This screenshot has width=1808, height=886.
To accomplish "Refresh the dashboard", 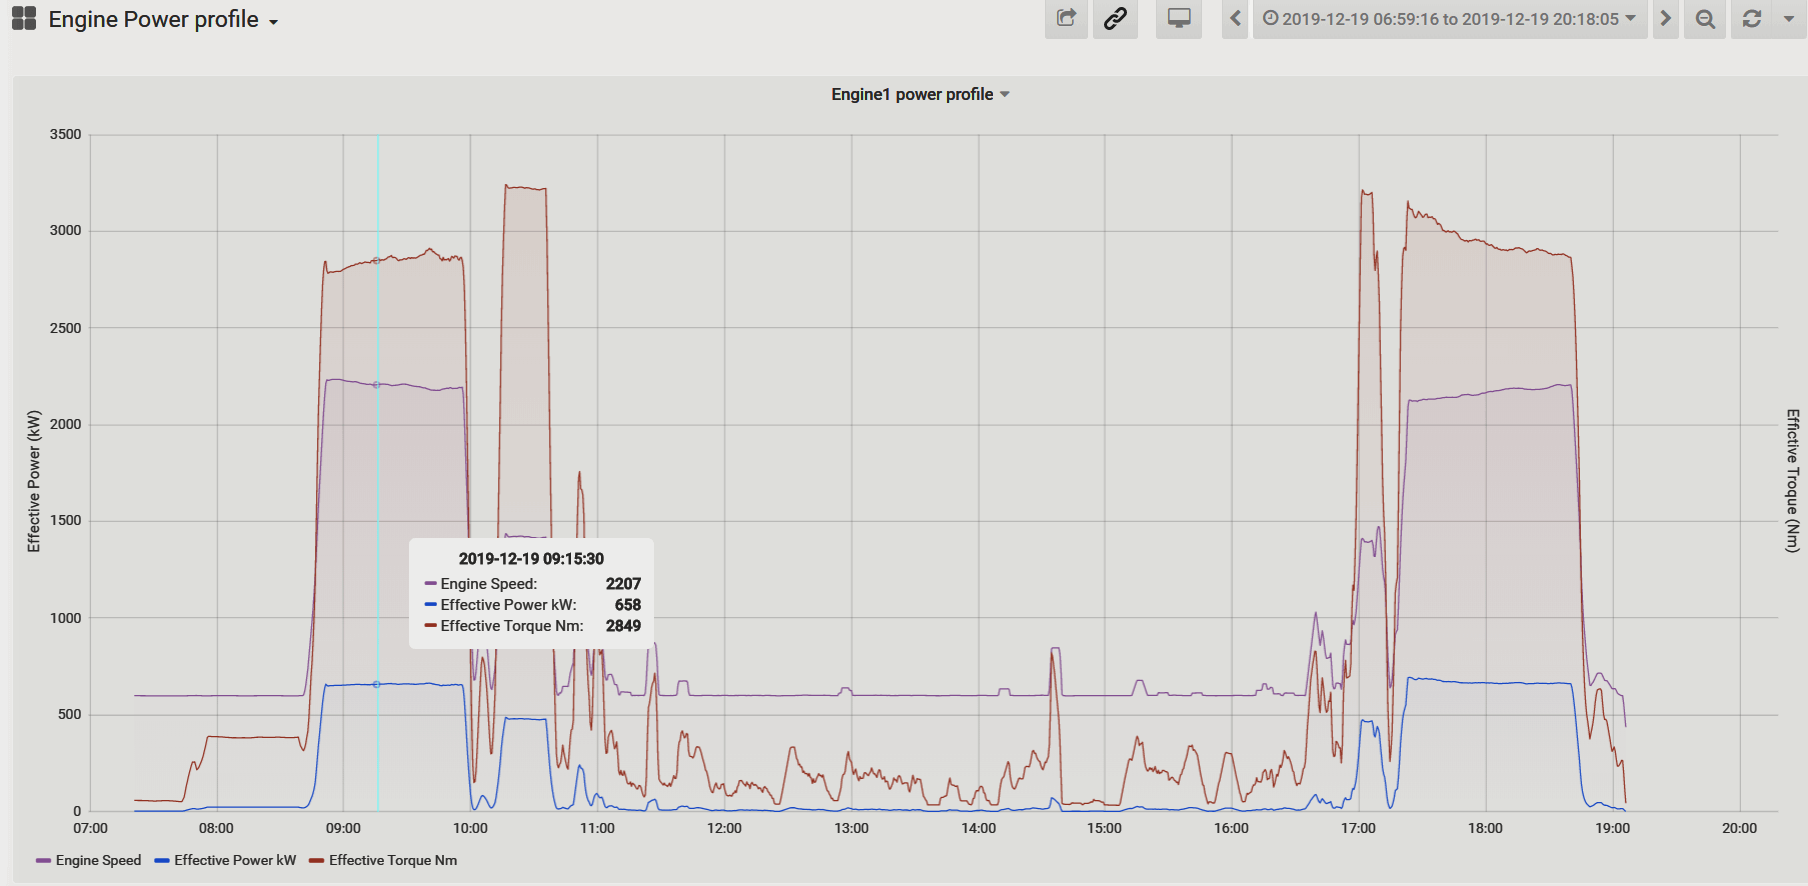I will [1752, 18].
